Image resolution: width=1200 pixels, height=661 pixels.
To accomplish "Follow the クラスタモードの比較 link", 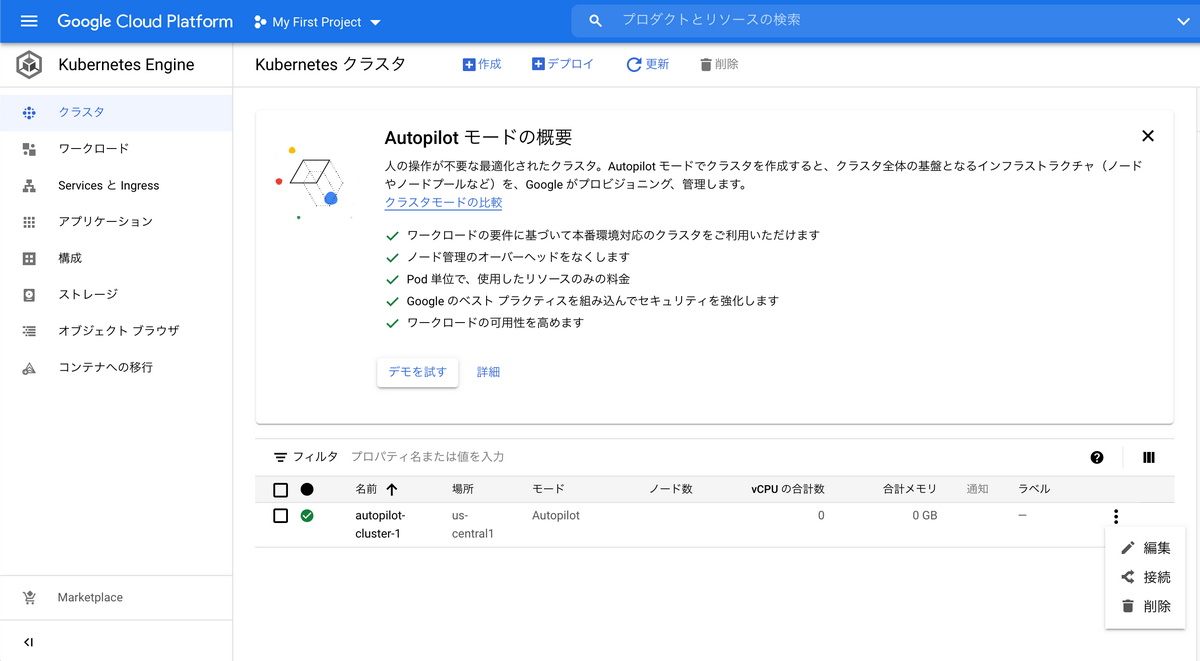I will coord(443,203).
